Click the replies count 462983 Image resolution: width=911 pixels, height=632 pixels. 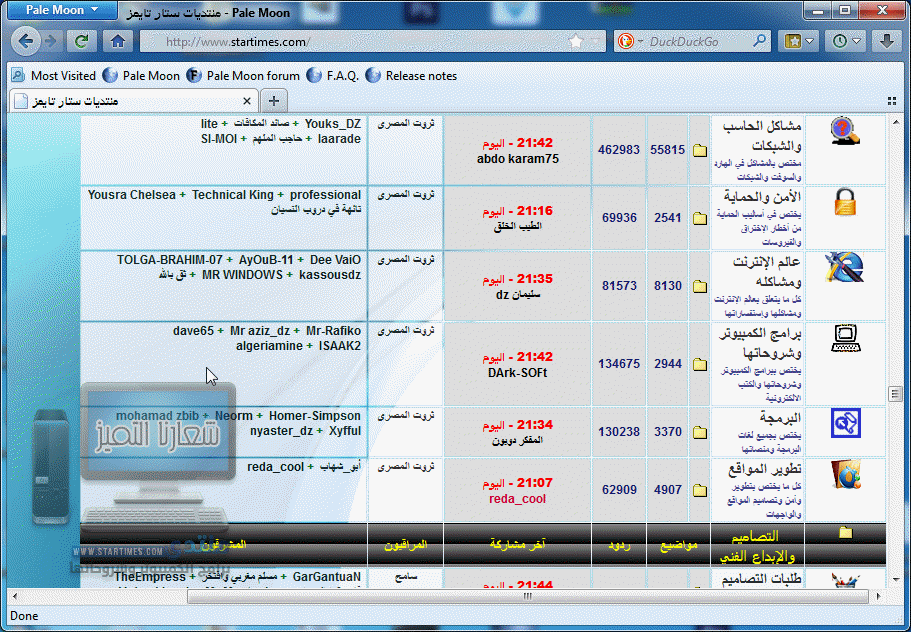click(619, 150)
